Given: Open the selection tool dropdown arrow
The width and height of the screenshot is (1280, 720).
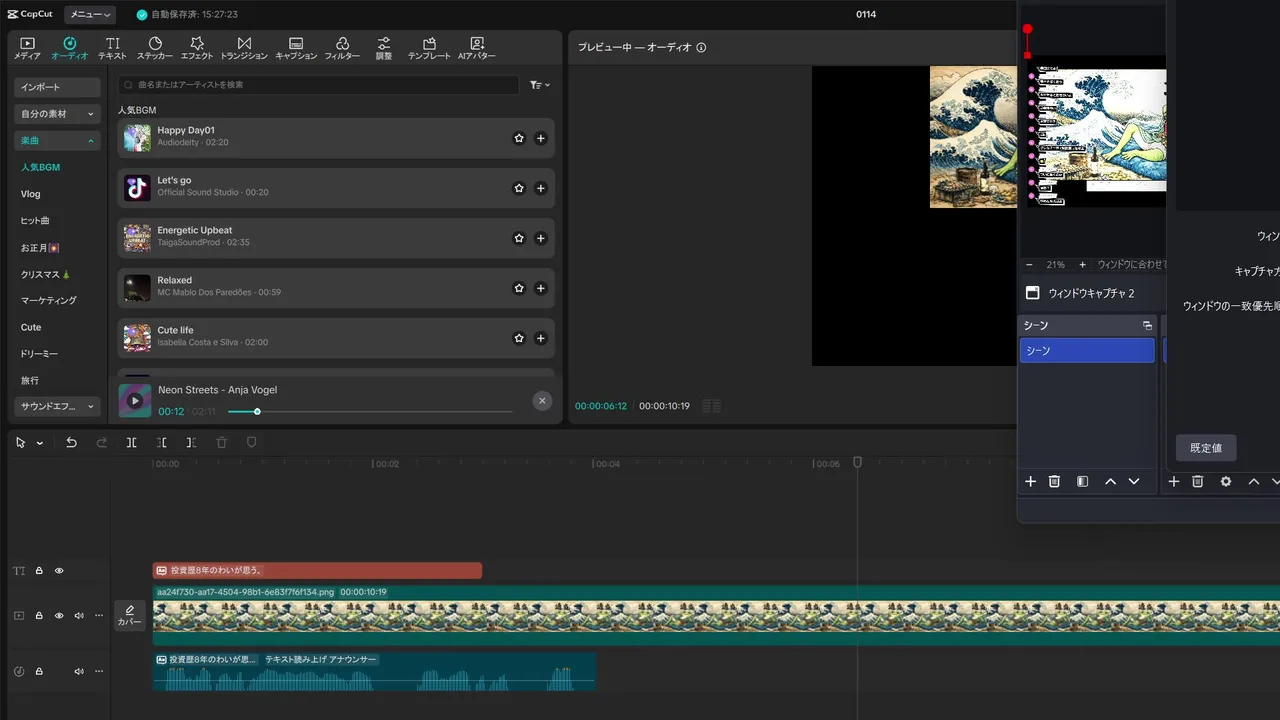Looking at the screenshot, I should pos(40,443).
